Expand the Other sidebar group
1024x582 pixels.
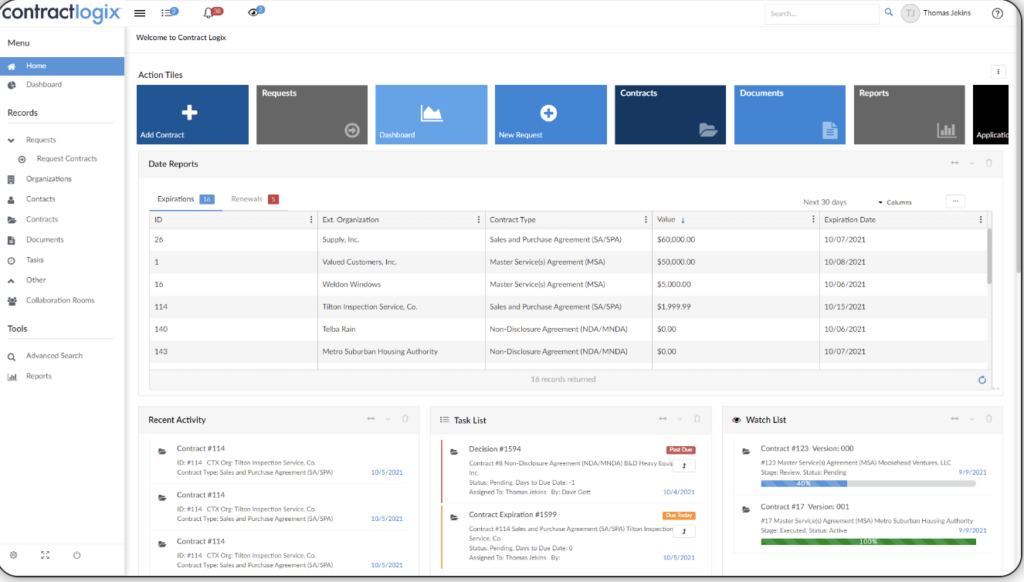(11, 280)
